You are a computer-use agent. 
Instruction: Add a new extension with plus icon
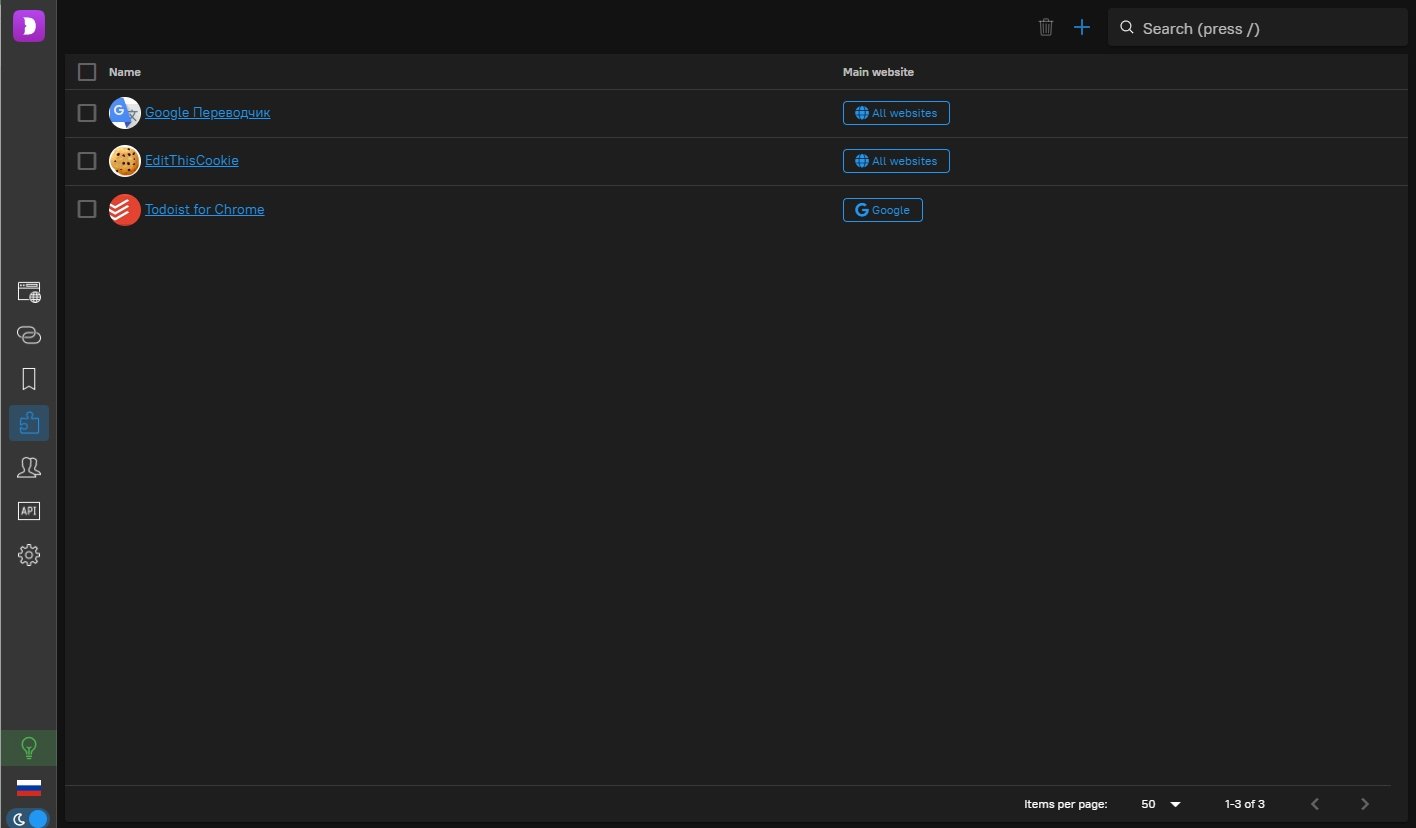pos(1082,27)
